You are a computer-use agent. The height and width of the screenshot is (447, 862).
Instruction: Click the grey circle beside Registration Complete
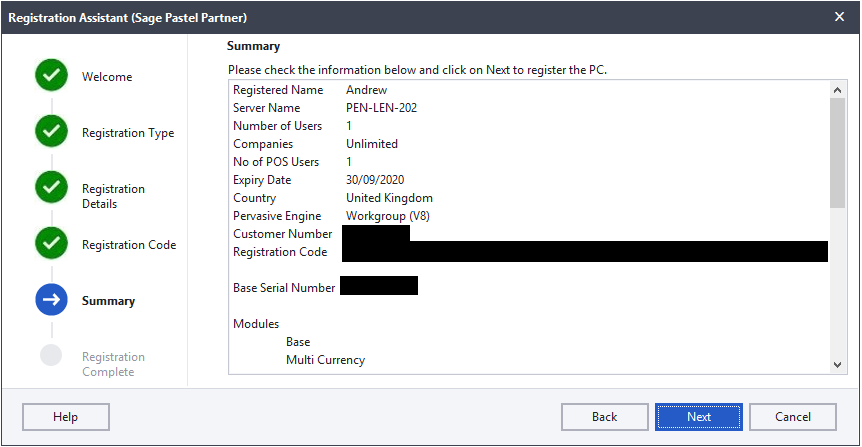tap(51, 355)
